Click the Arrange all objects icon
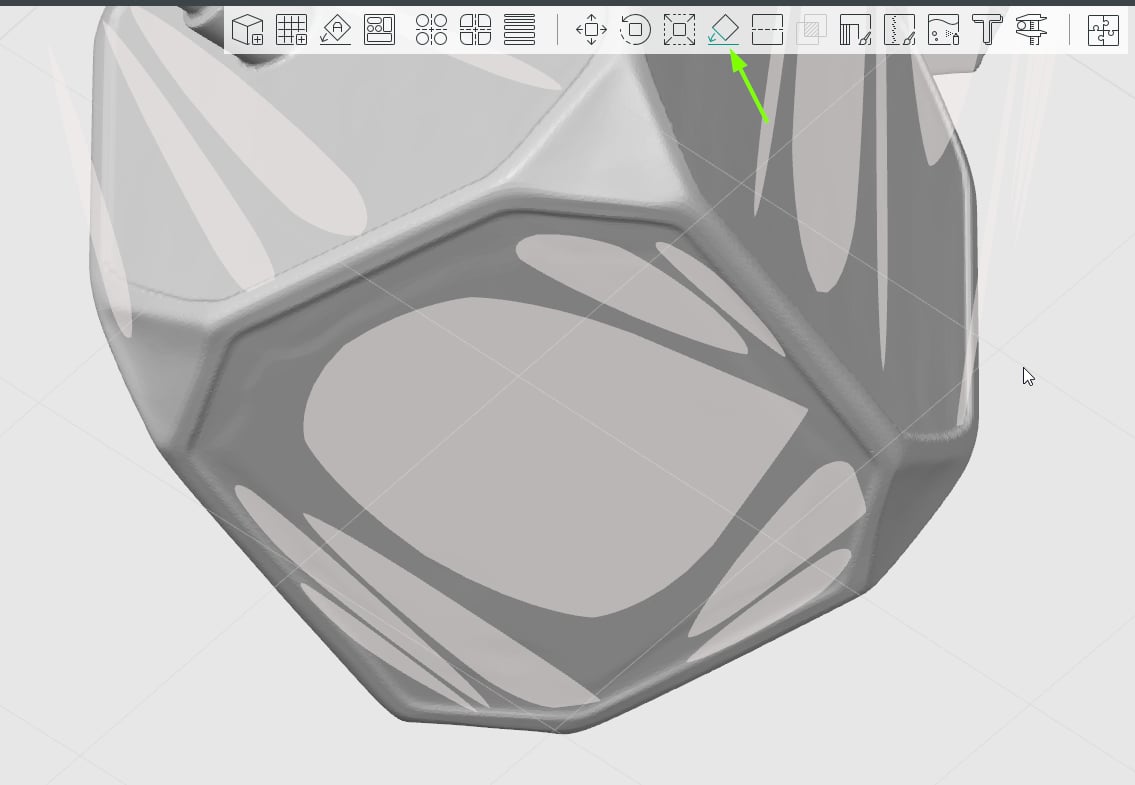This screenshot has height=785, width=1135. pos(379,30)
